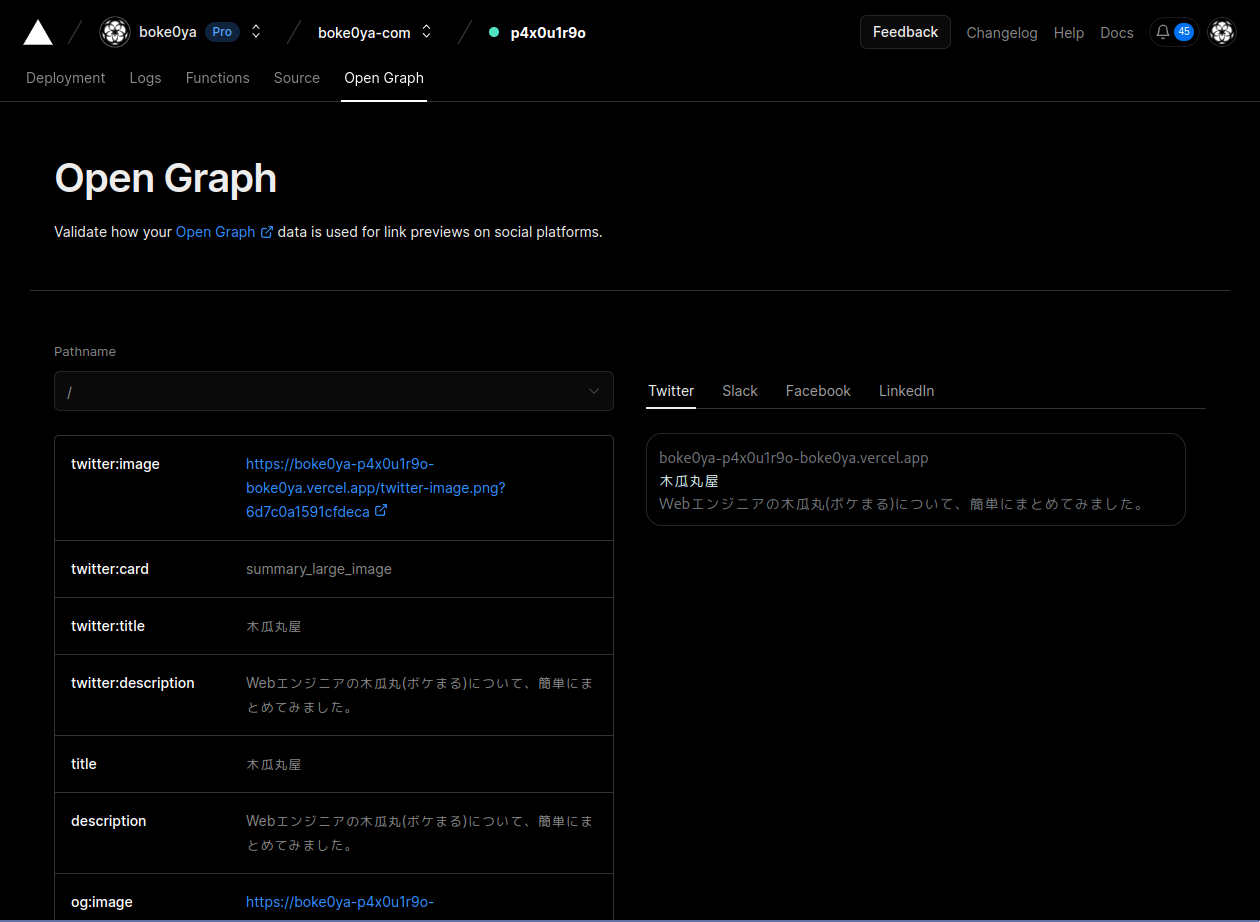Open the og:image URL link
The image size is (1260, 922).
[340, 902]
